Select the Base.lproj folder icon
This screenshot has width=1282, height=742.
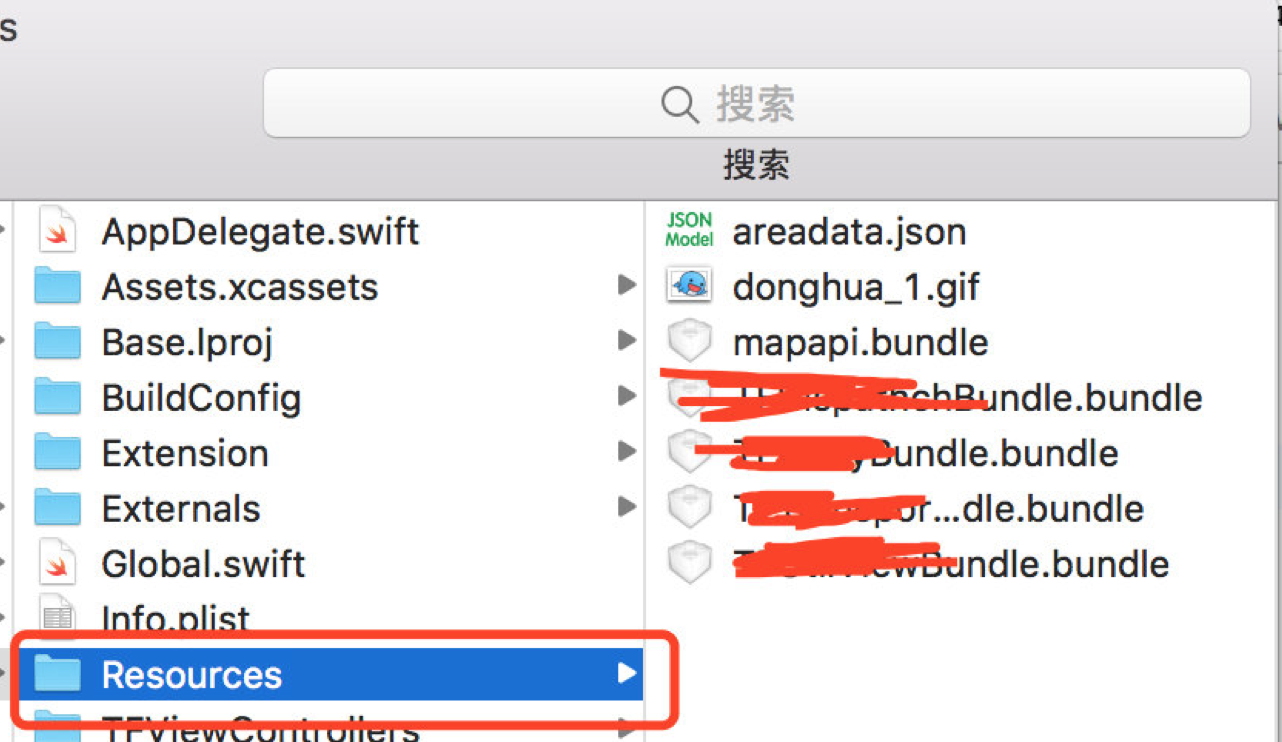[x=57, y=342]
